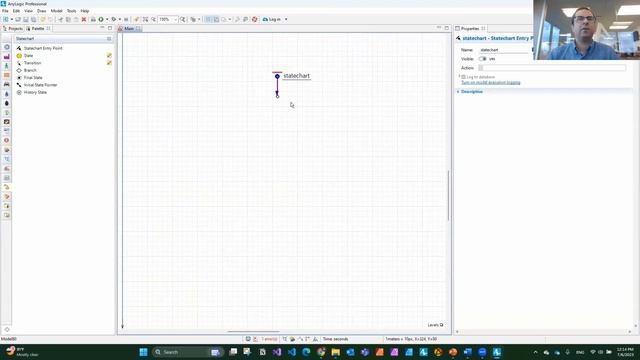Open the Pedestrian Library palette icon
640x360 pixels.
point(7,66)
